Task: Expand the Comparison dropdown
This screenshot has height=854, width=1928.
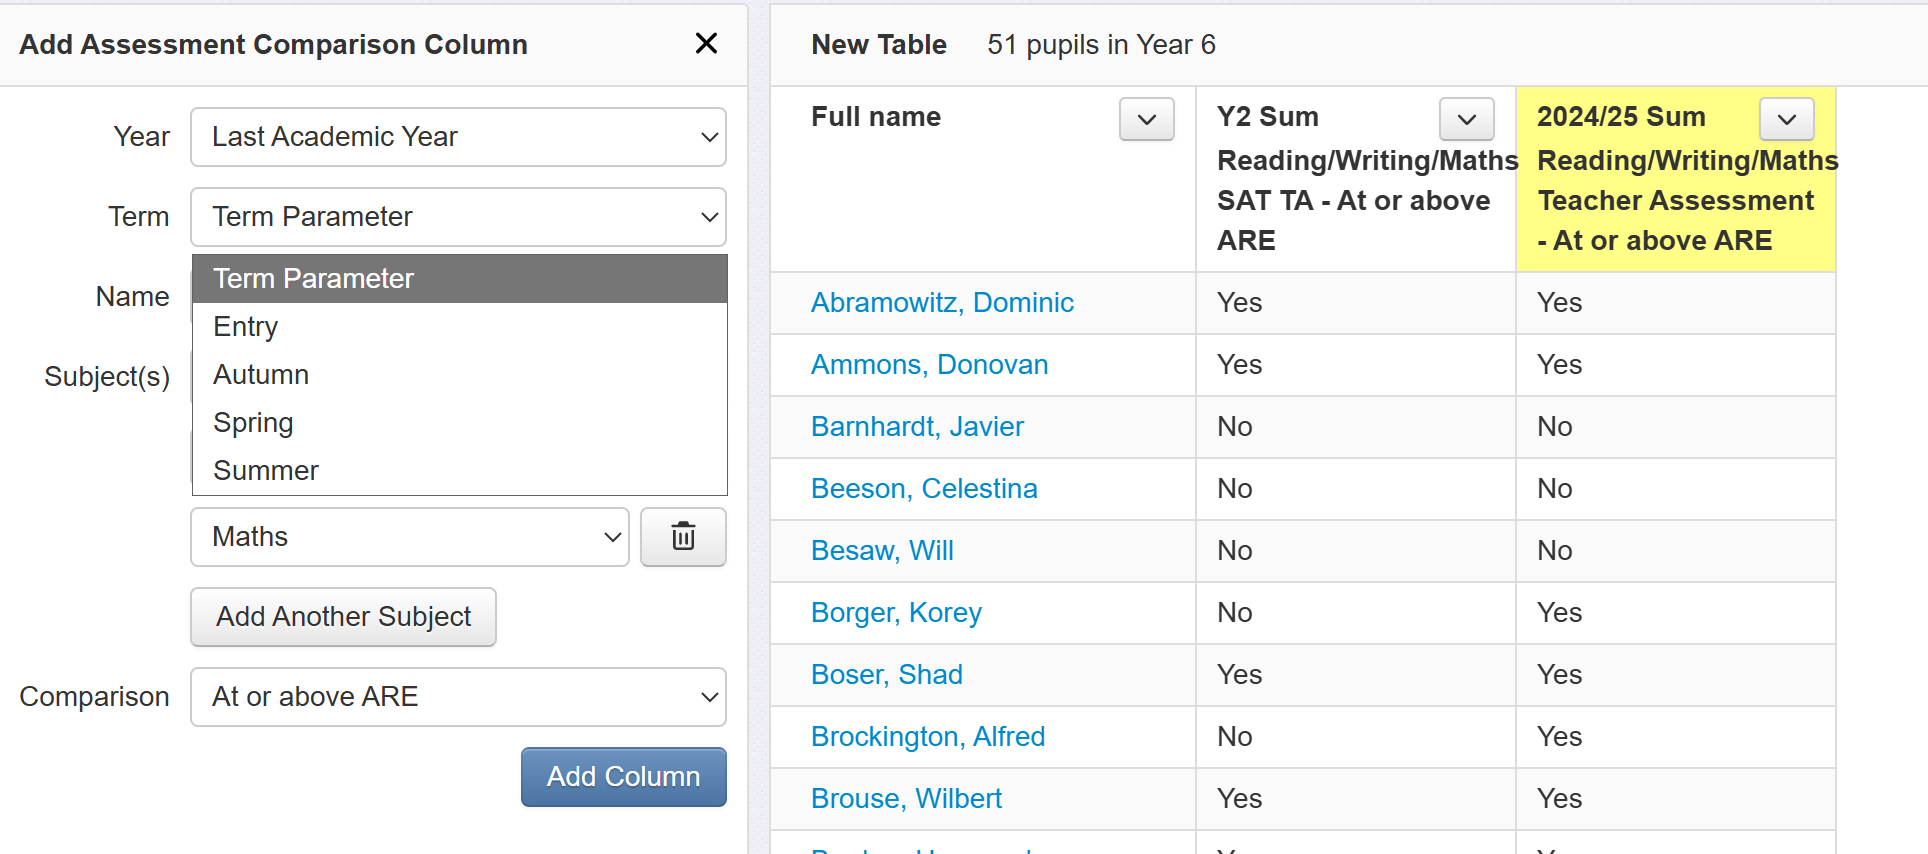Action: pos(458,697)
